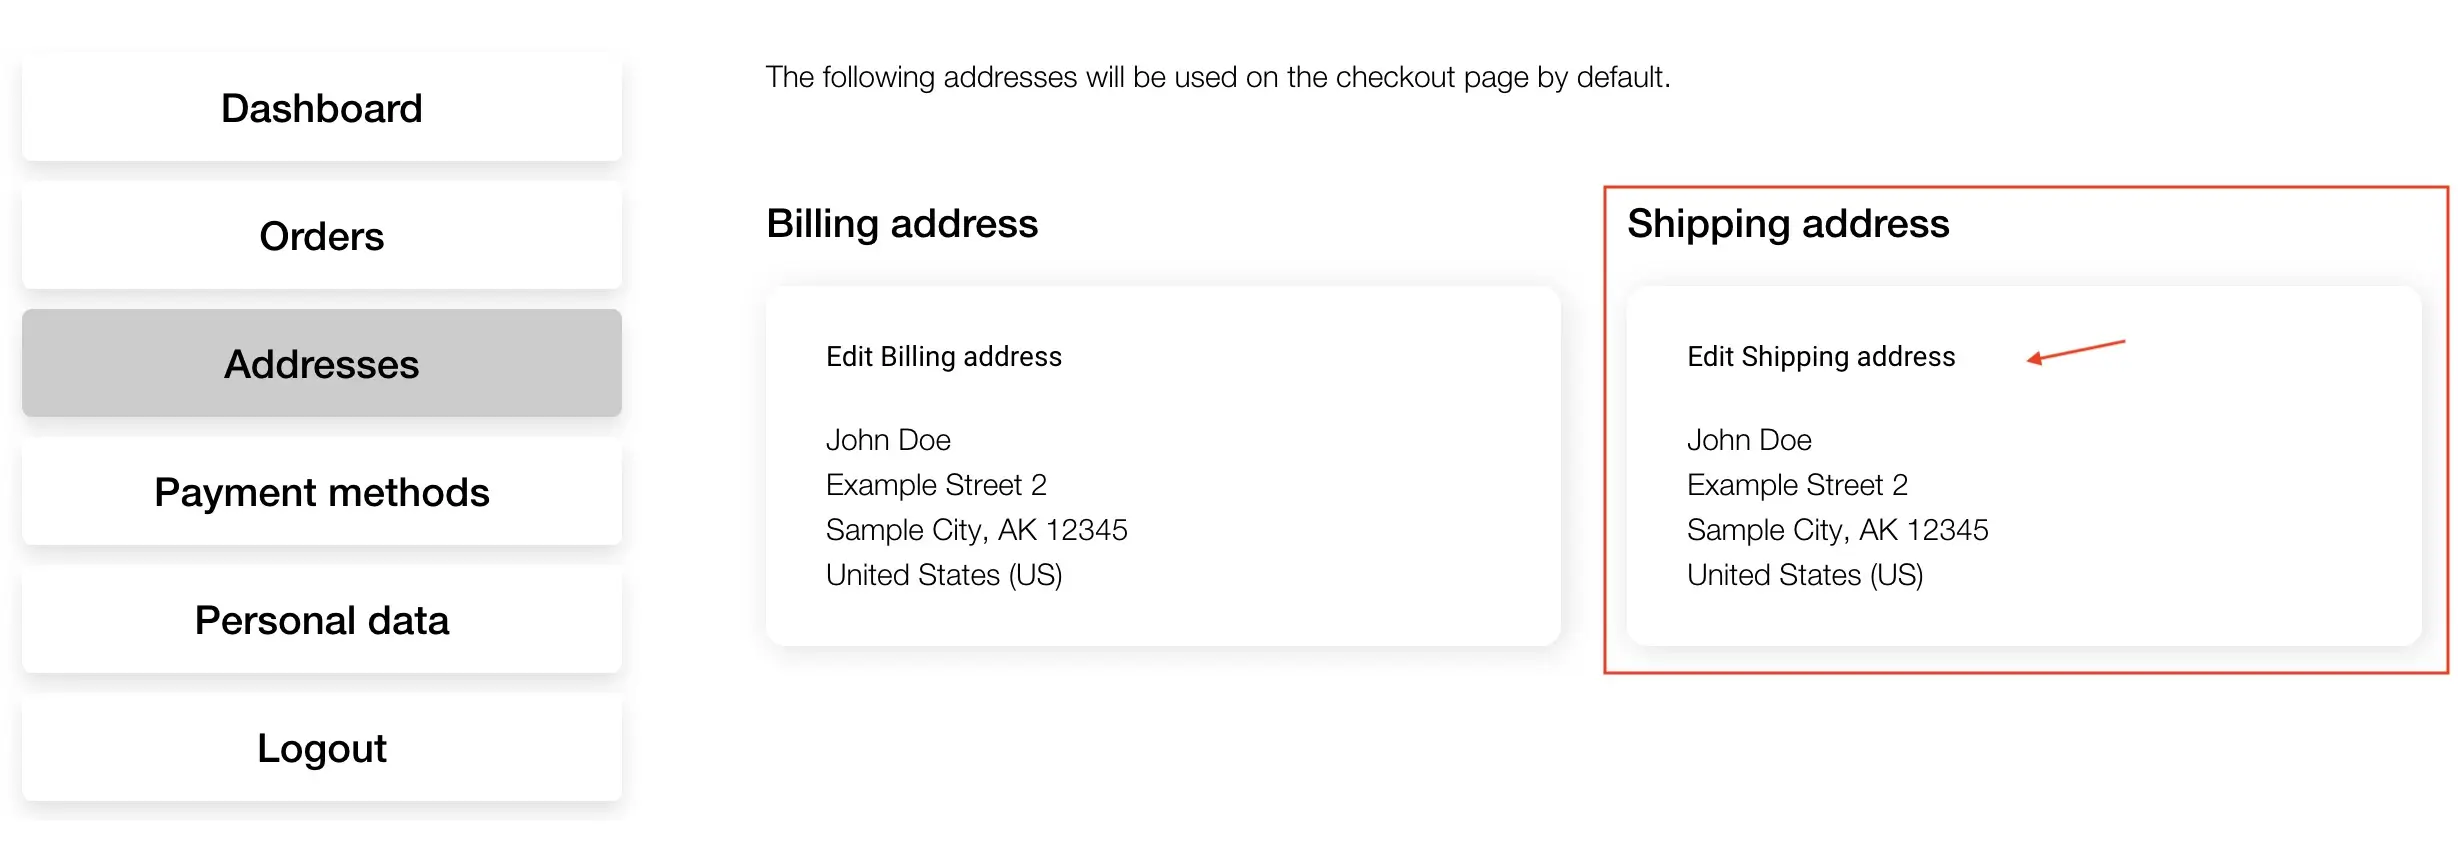
Task: Open the Dashboard menu item
Action: pos(321,108)
